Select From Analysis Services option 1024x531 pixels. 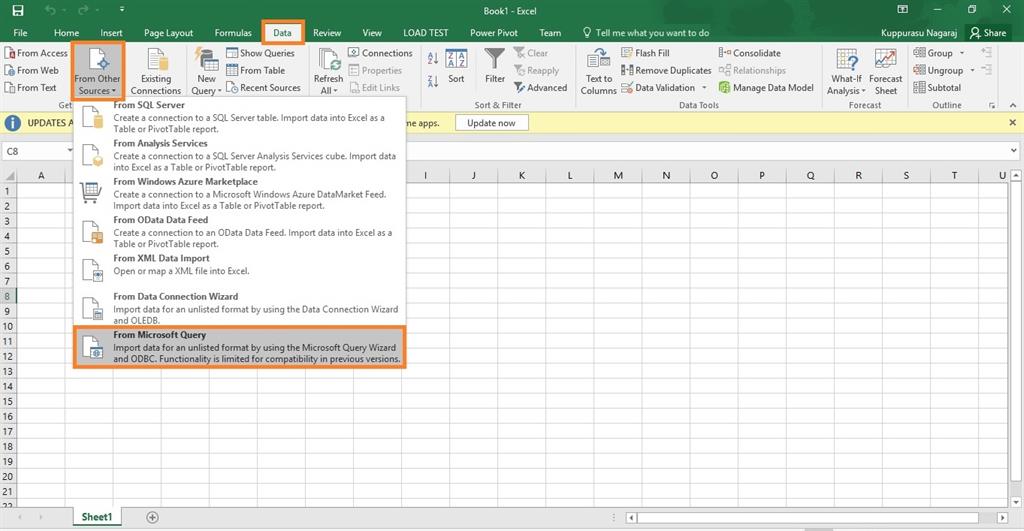click(x=240, y=155)
